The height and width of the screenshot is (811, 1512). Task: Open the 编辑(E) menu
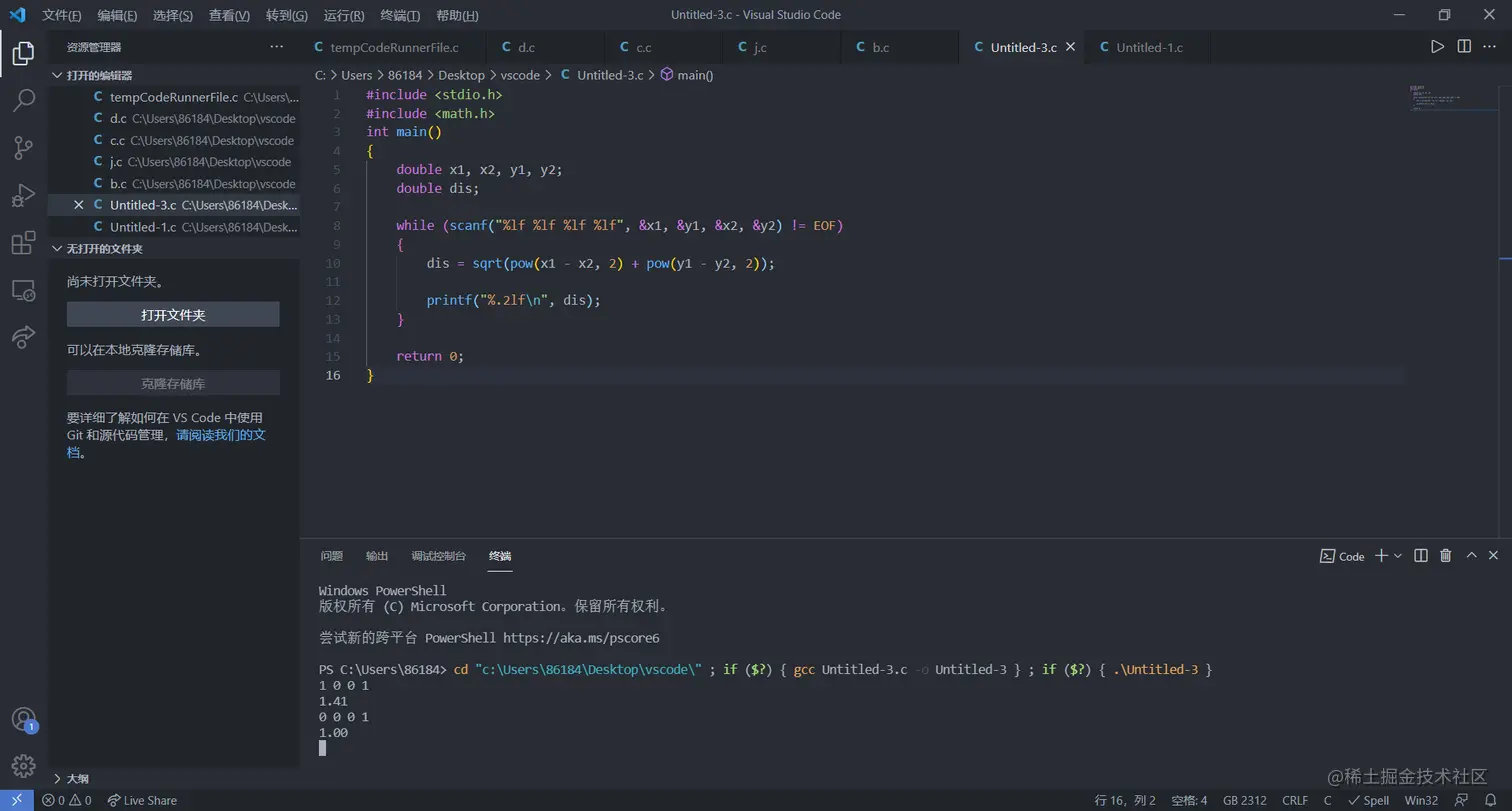pyautogui.click(x=118, y=15)
